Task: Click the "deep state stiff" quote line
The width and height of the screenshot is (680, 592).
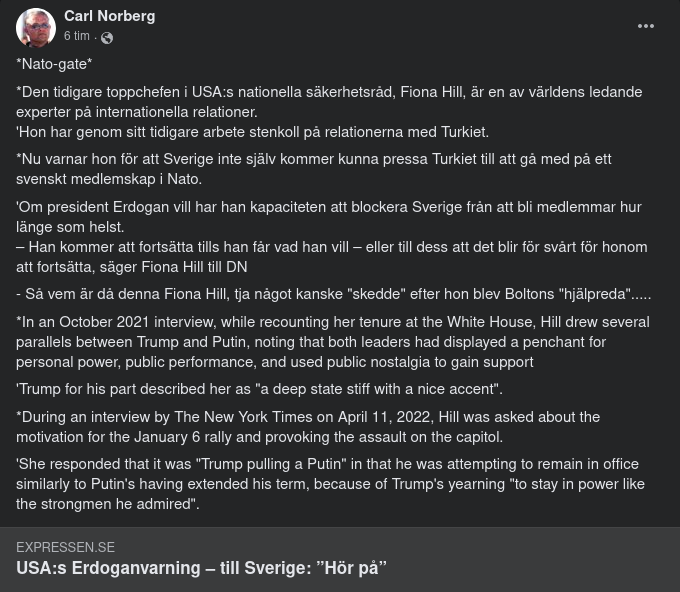Action: pyautogui.click(x=259, y=389)
